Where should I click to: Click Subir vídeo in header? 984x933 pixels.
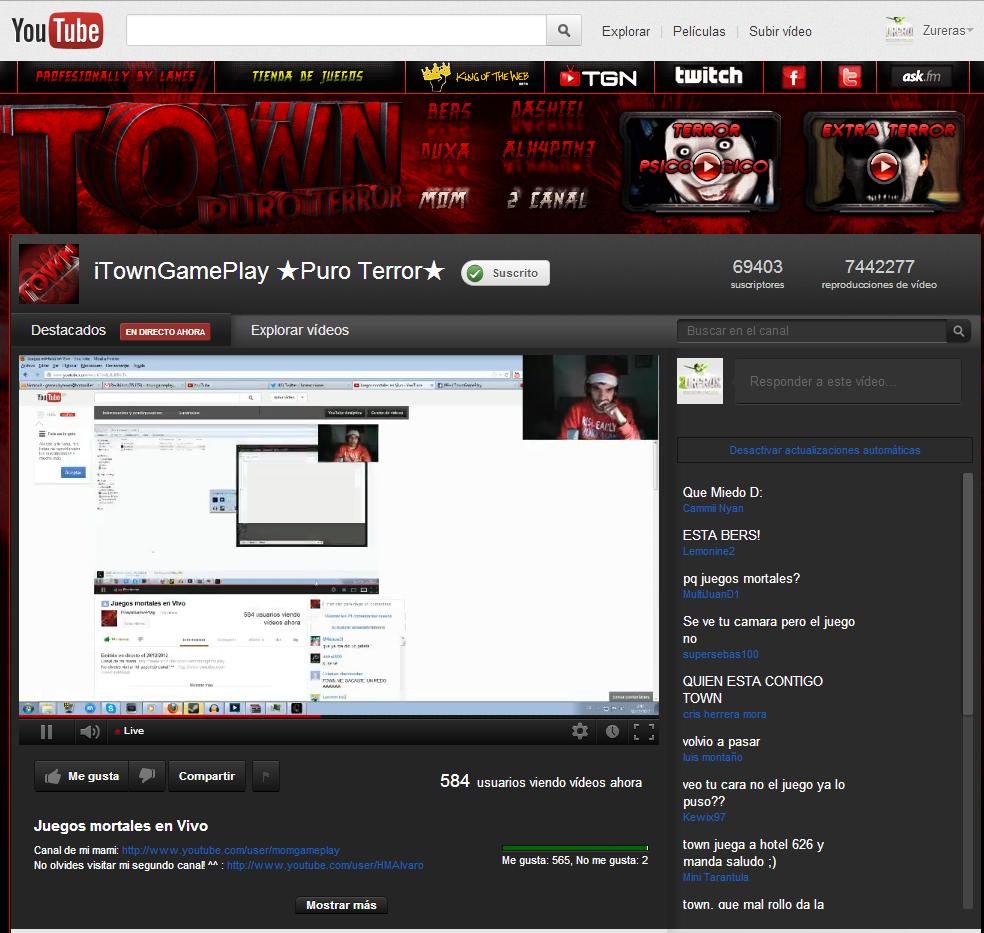tap(780, 31)
